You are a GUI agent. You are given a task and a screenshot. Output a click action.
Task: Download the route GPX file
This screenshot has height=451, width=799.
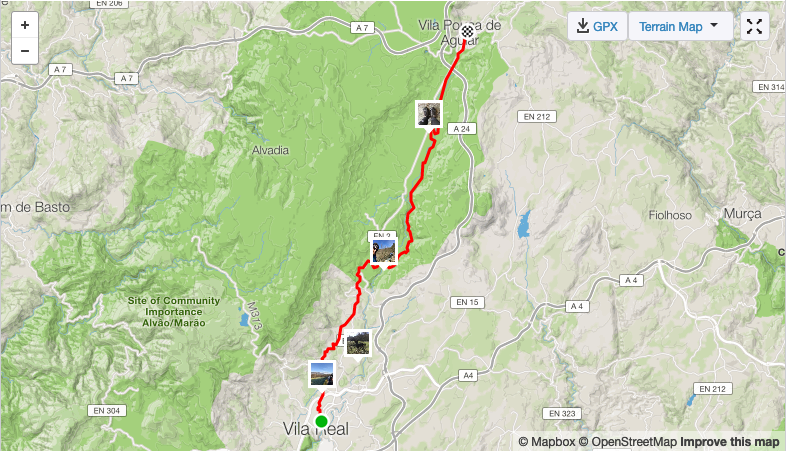click(x=597, y=26)
